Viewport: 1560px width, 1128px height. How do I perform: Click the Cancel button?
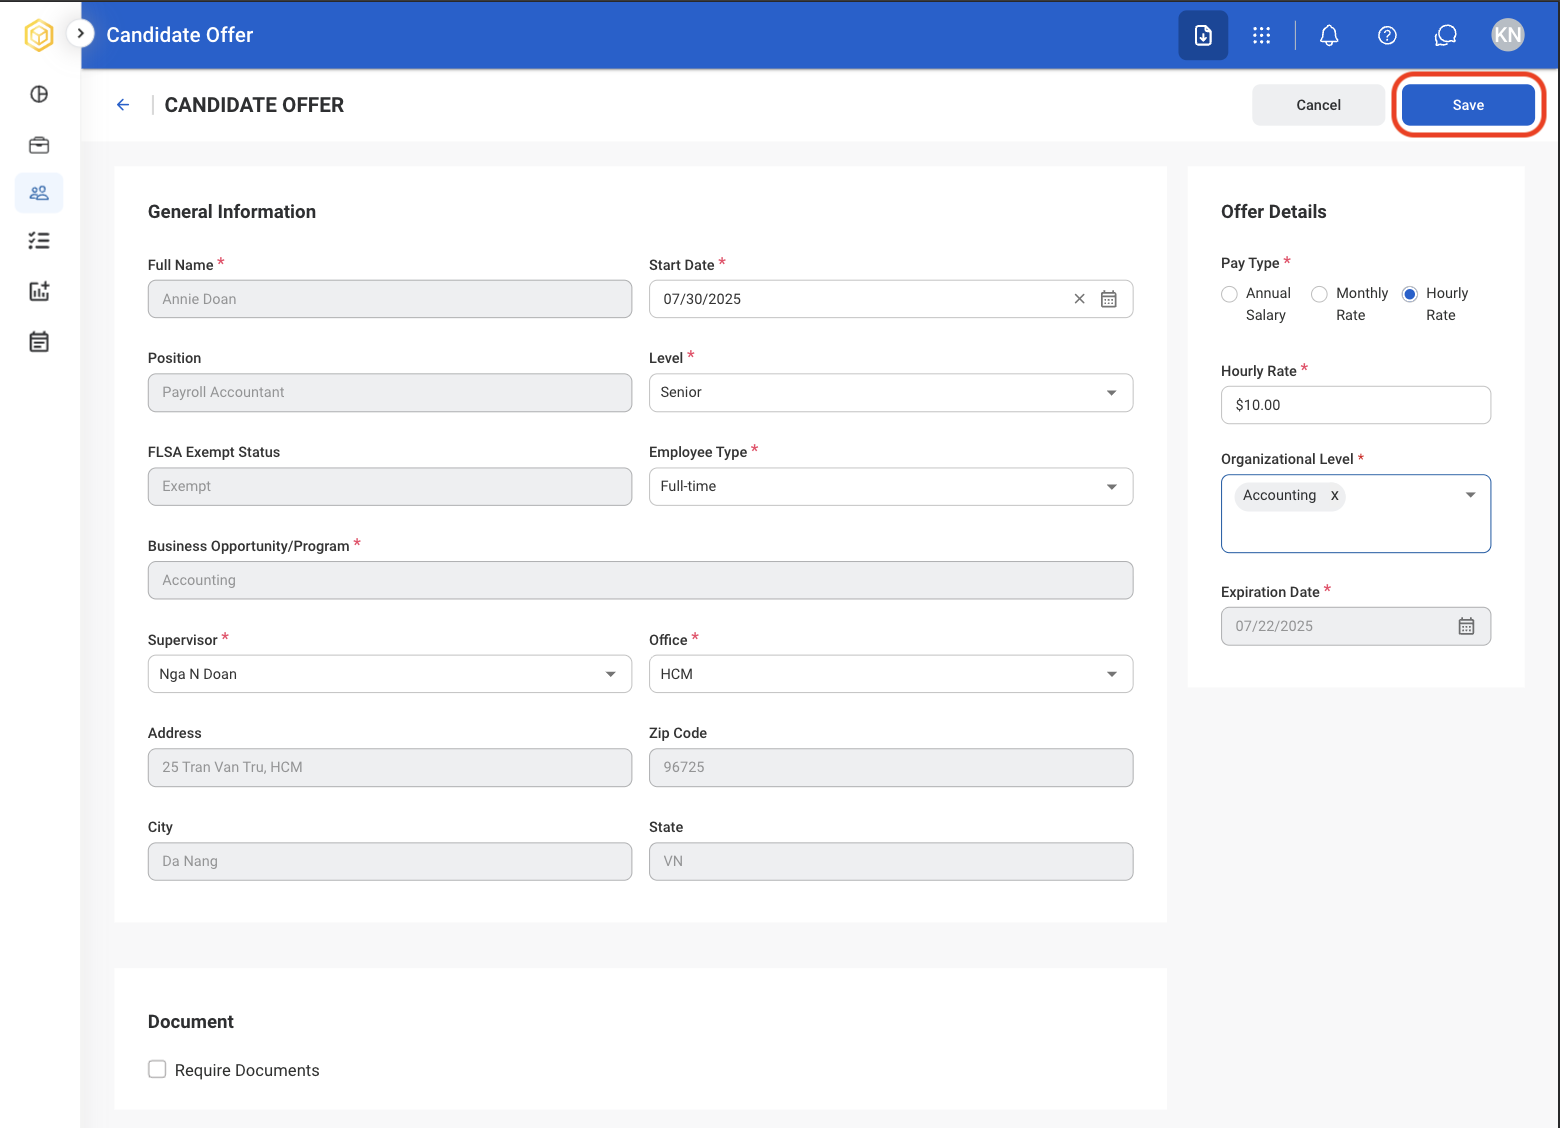[x=1318, y=105]
